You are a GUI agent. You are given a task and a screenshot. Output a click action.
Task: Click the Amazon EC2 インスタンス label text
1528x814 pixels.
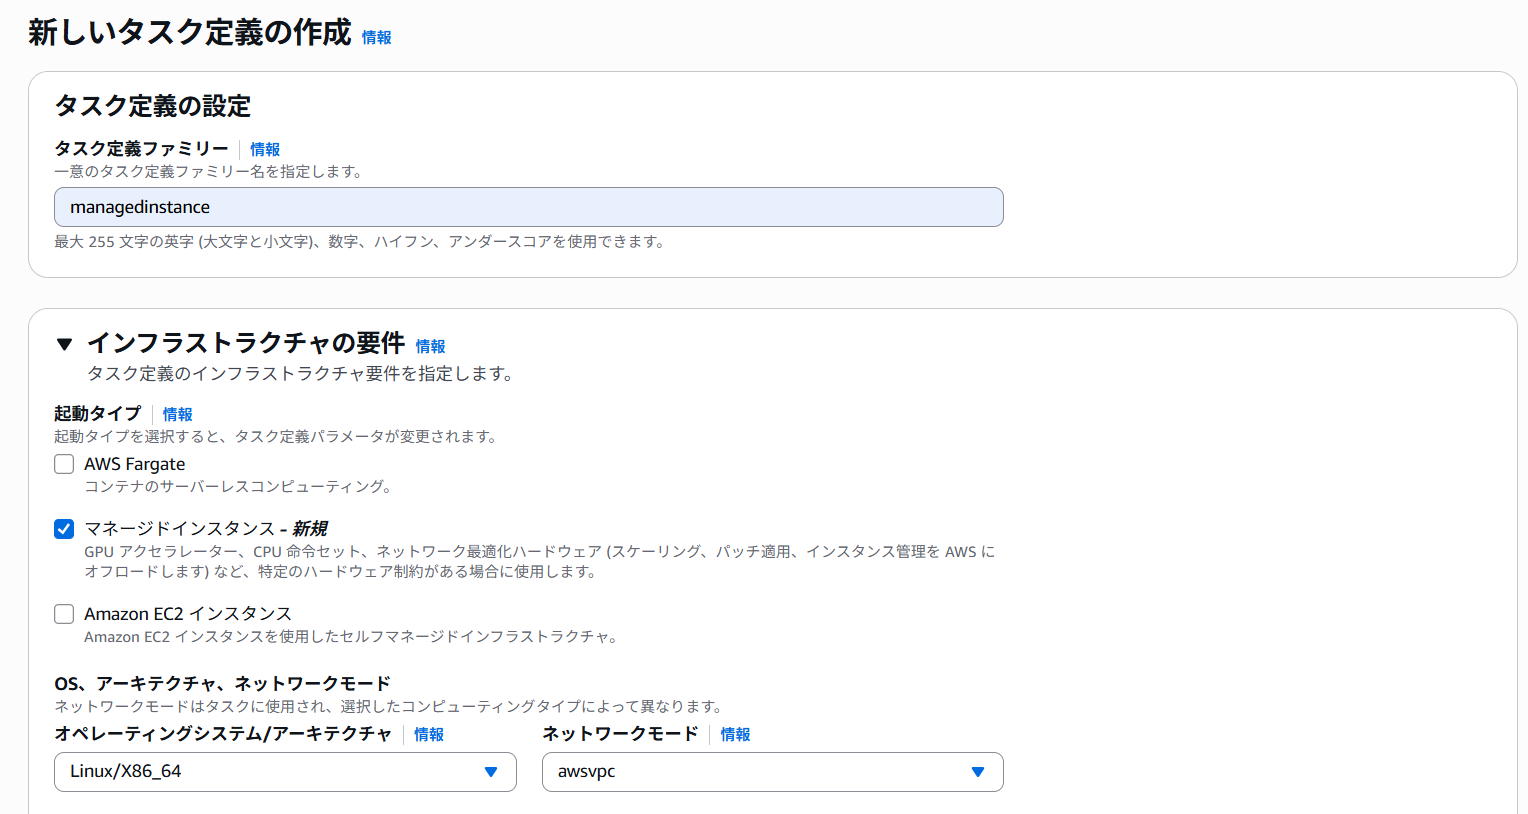[x=188, y=614]
